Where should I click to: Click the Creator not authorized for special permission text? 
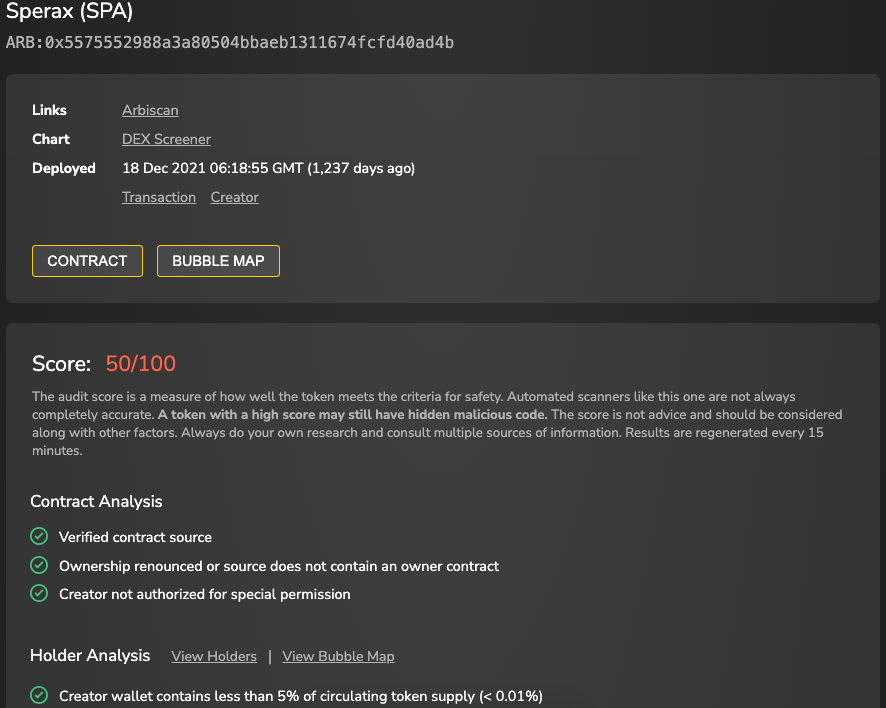click(205, 594)
